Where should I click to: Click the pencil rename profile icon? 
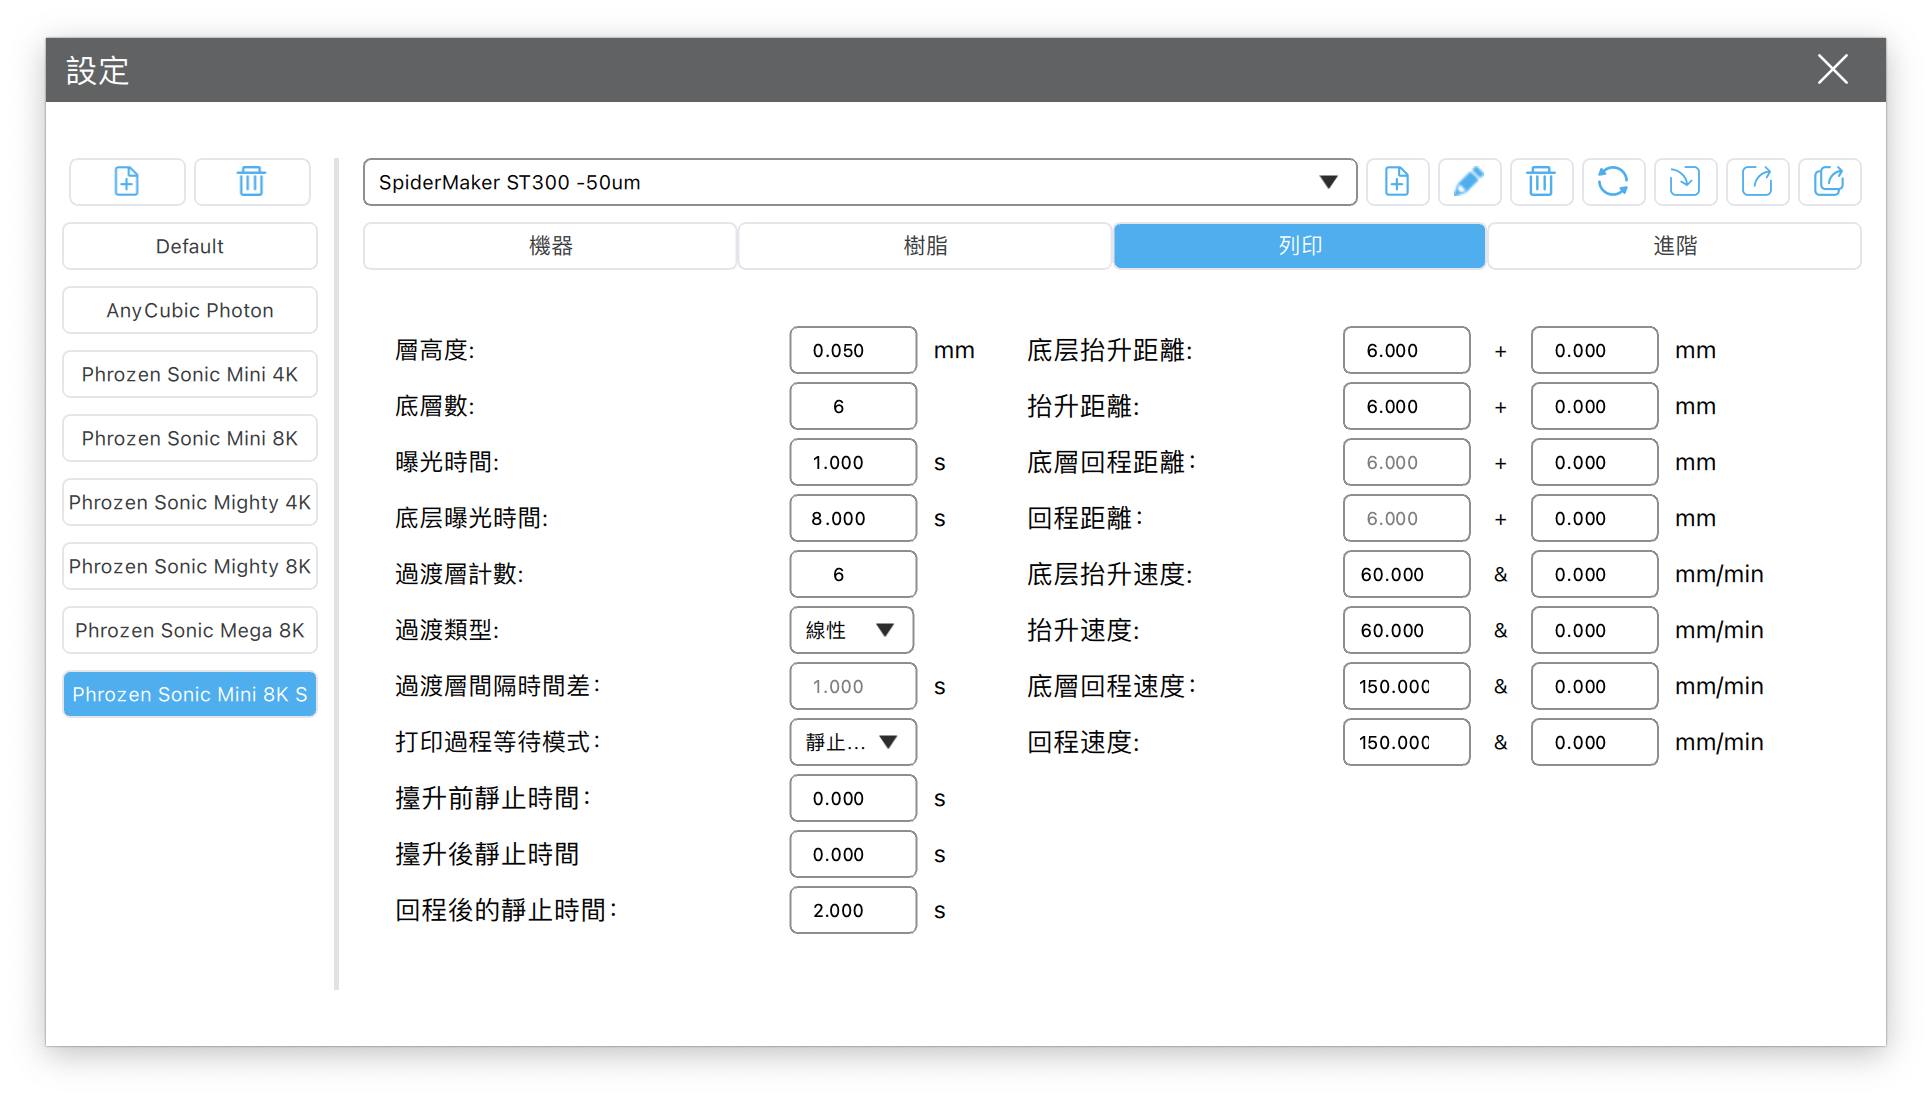point(1468,182)
